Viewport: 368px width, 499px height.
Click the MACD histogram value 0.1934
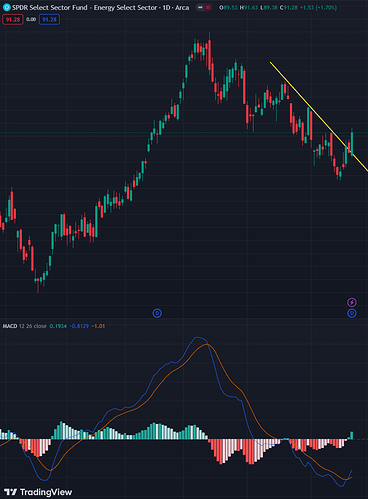pos(58,326)
